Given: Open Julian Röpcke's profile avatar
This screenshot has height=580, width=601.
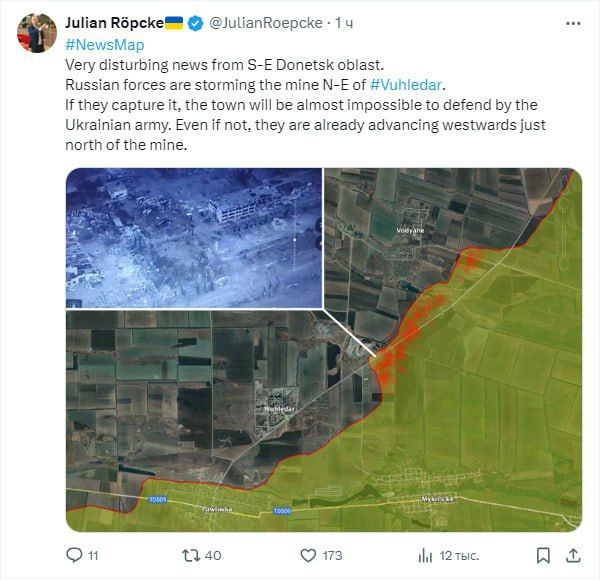Looking at the screenshot, I should [x=36, y=33].
